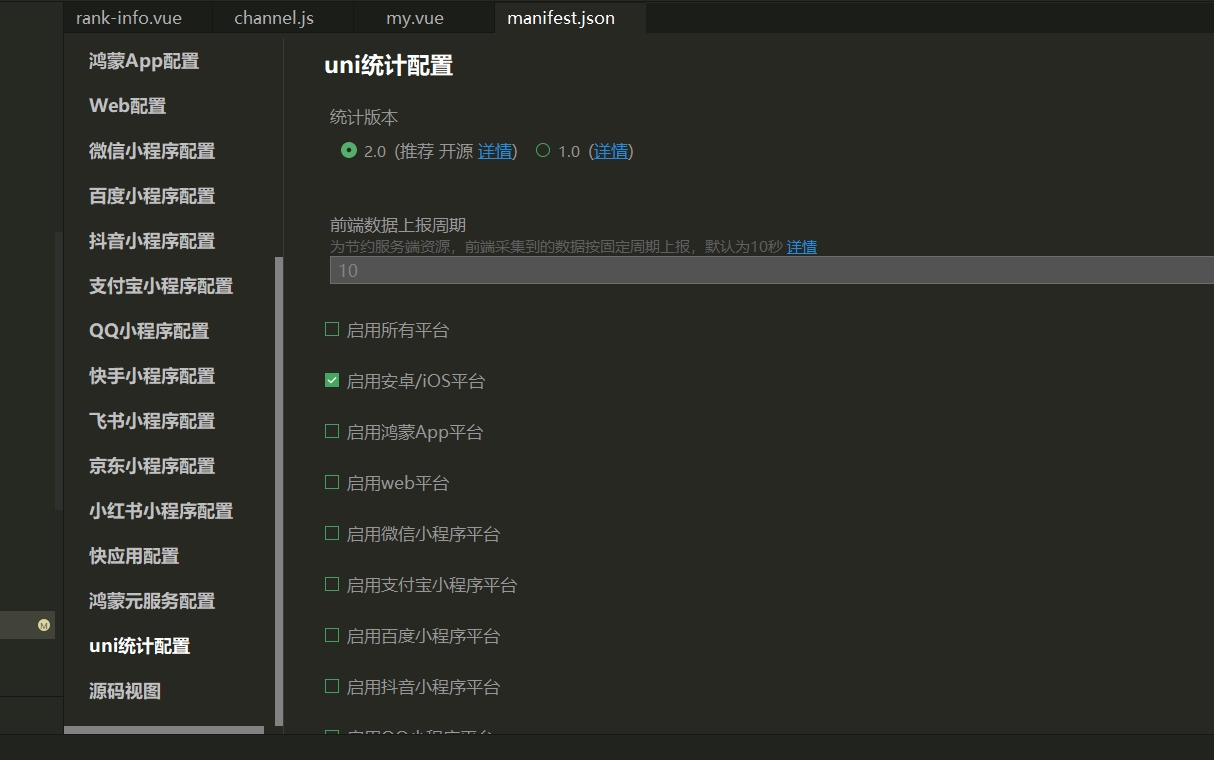Open 鸿蒙元服务配置 section

pos(152,601)
